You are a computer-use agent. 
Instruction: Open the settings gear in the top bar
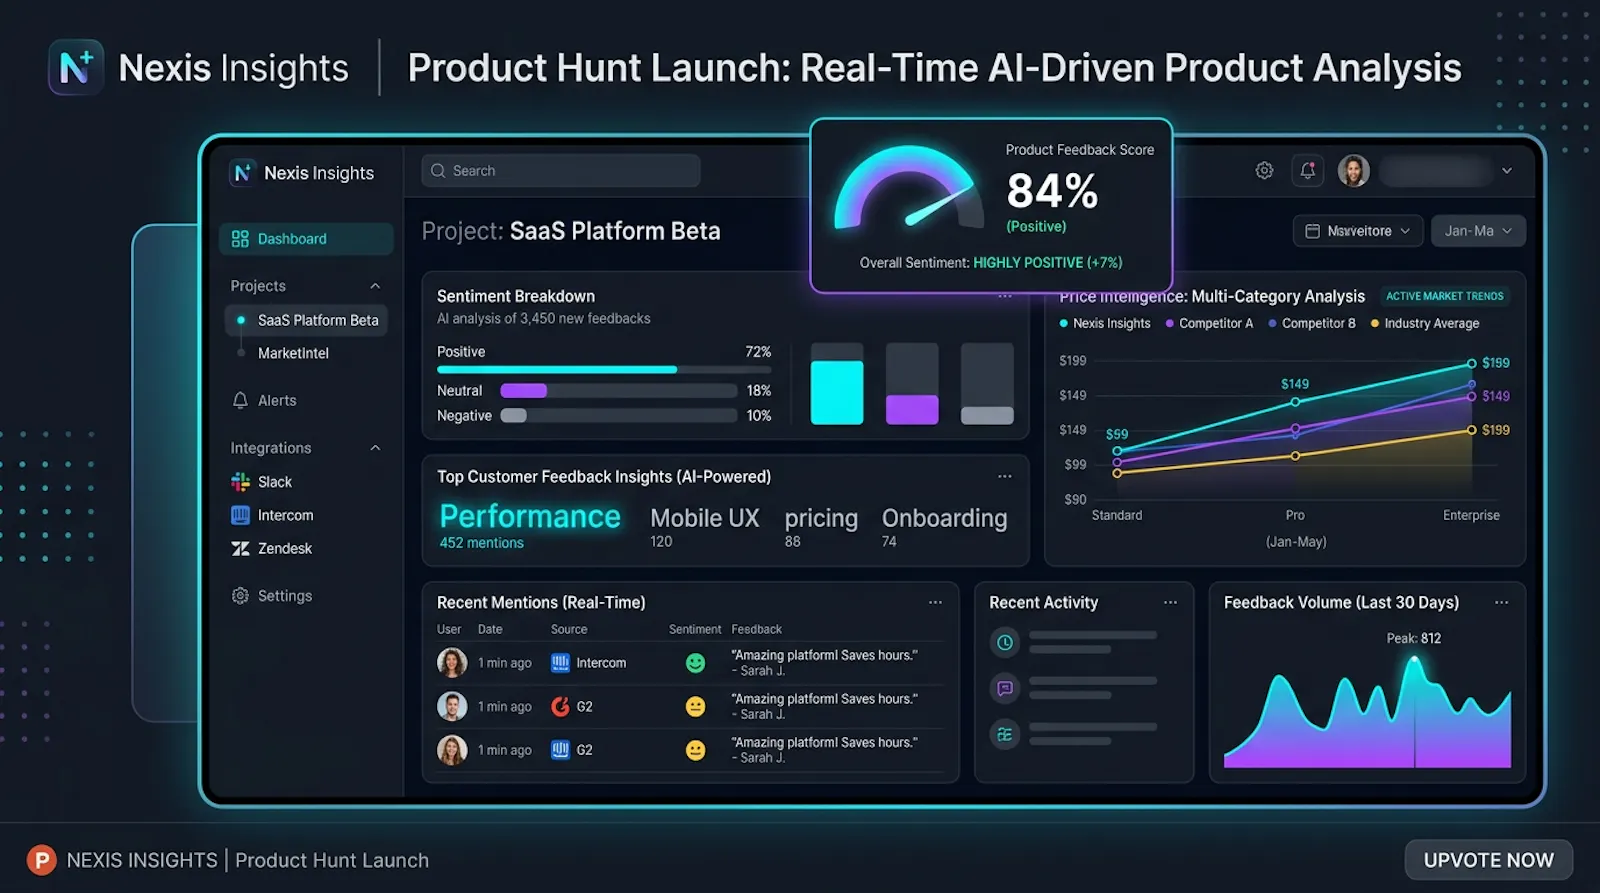[1264, 171]
